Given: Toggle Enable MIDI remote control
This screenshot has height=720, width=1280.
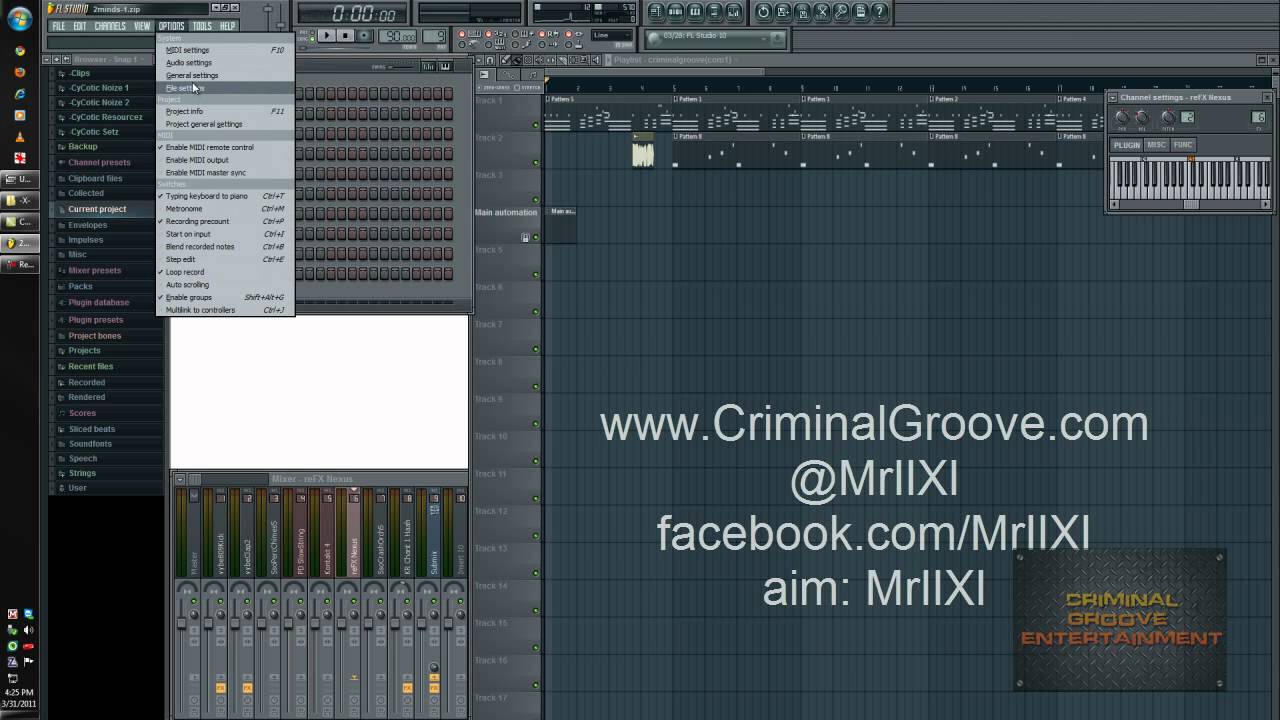Looking at the screenshot, I should [209, 147].
